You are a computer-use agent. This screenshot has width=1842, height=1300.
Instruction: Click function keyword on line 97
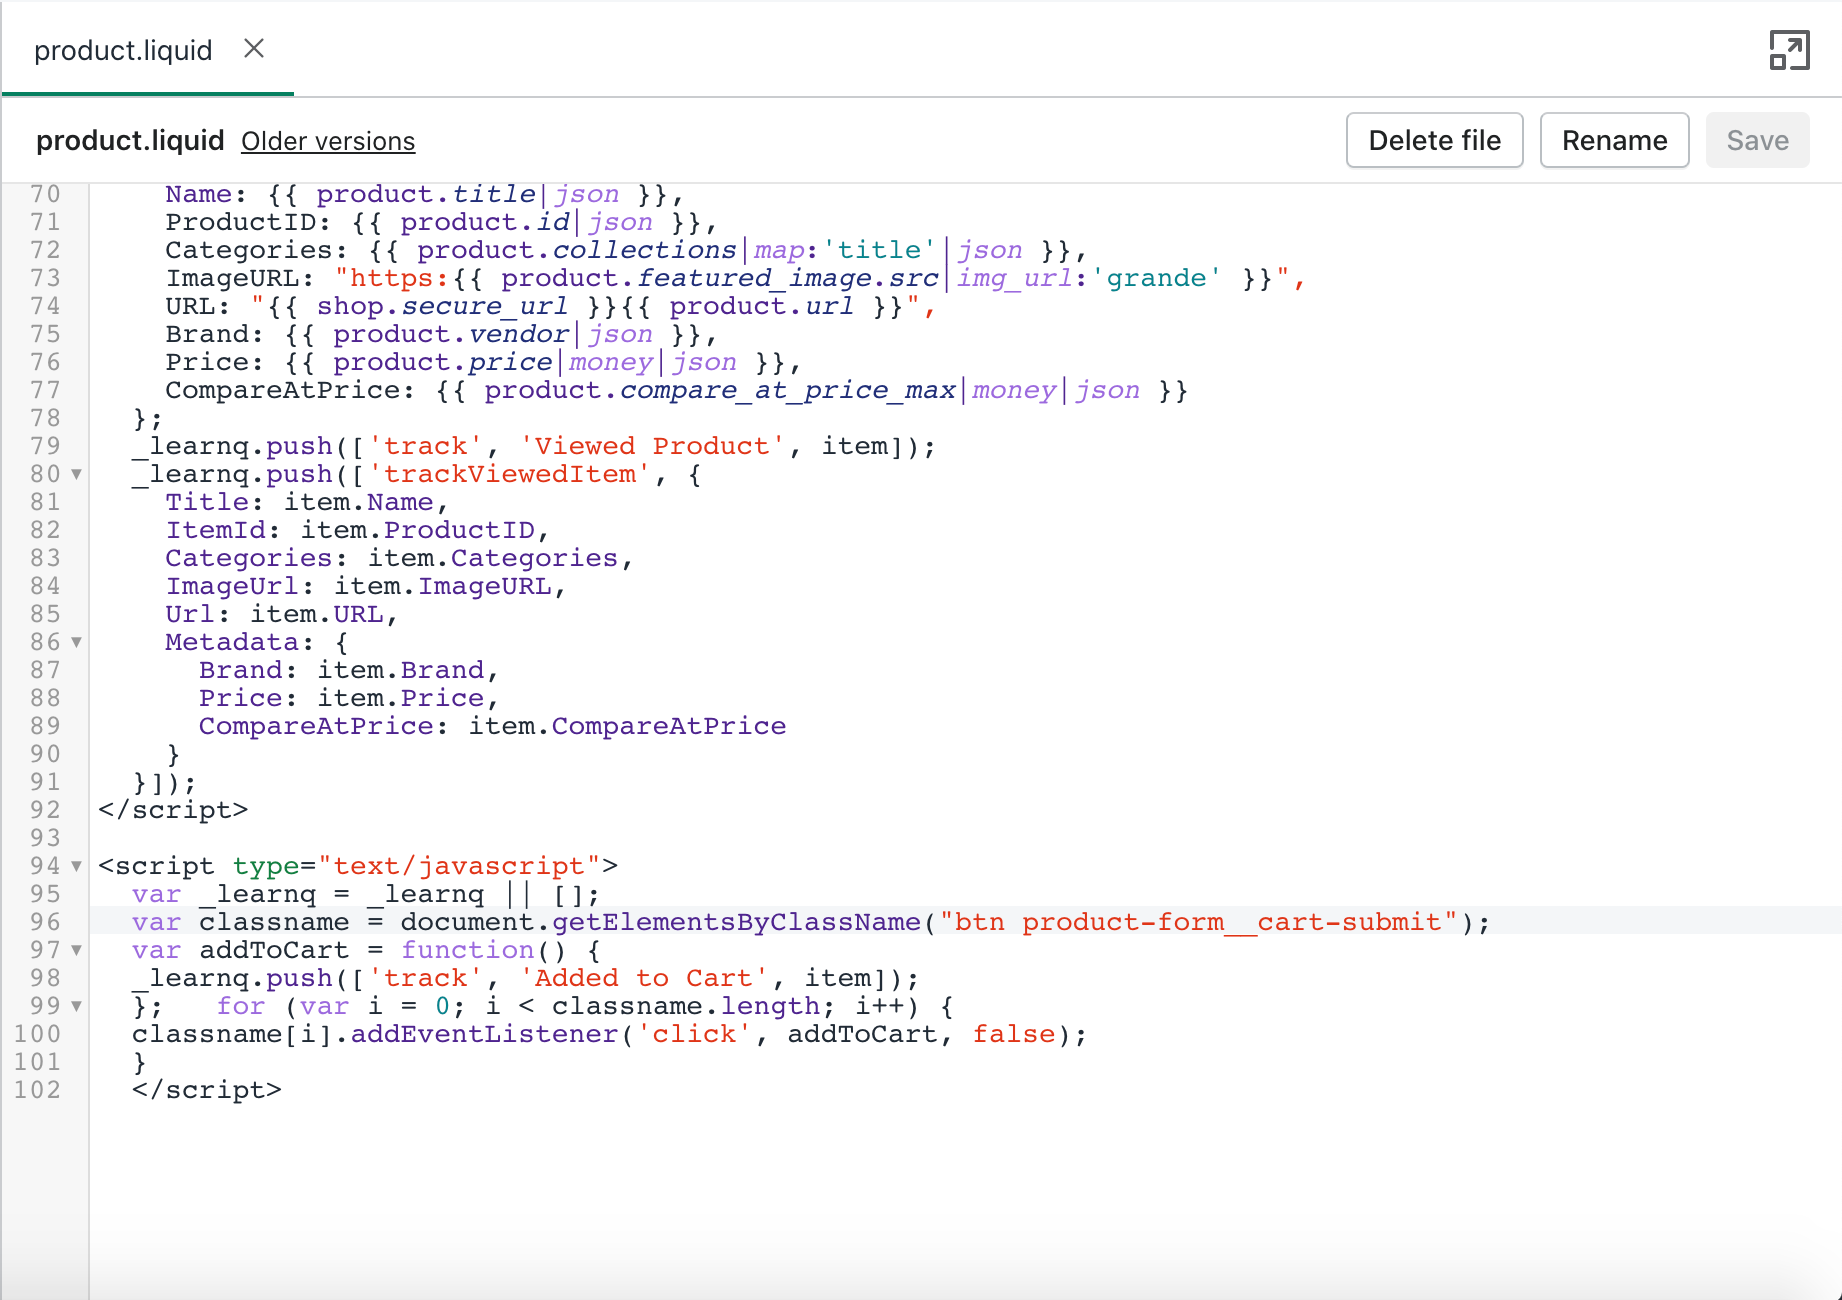click(467, 950)
